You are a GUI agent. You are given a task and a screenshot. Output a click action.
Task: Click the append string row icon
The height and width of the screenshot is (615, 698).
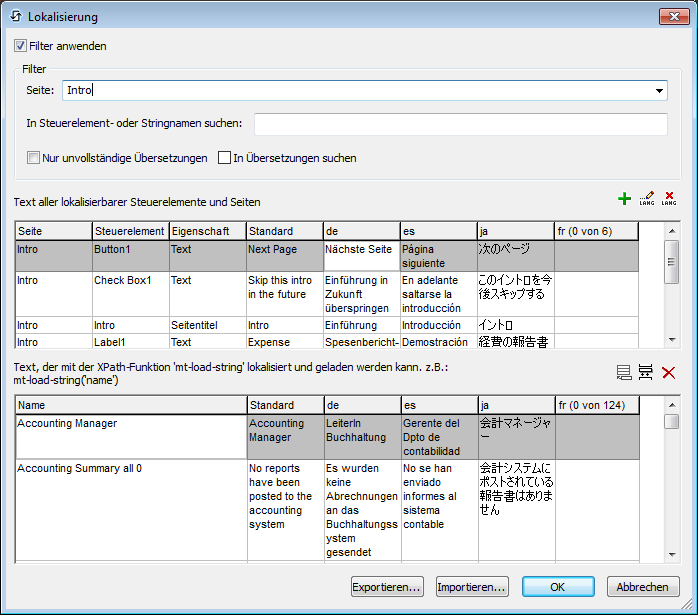pyautogui.click(x=624, y=373)
